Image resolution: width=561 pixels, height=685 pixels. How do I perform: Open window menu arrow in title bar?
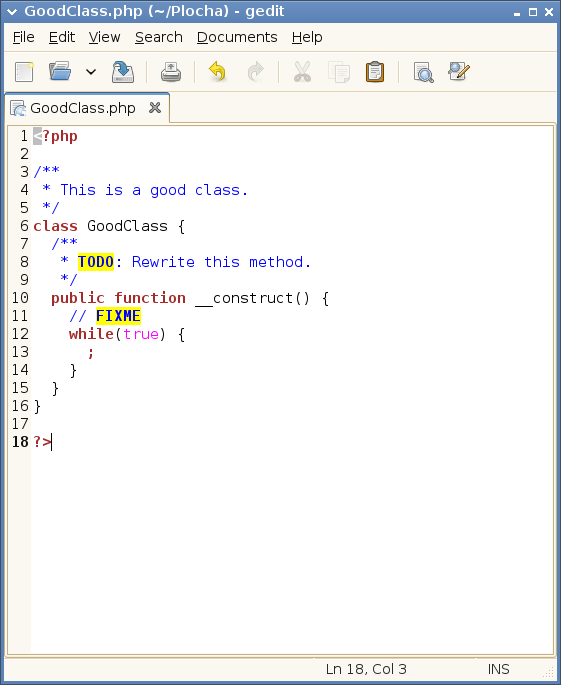click(12, 12)
